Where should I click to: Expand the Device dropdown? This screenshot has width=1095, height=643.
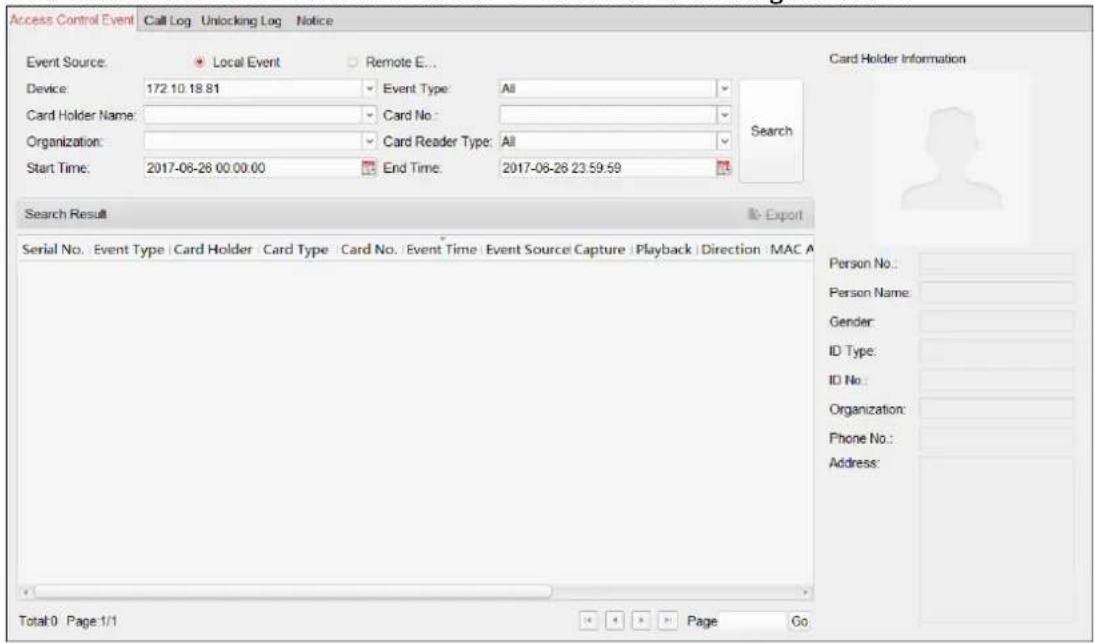[x=371, y=89]
